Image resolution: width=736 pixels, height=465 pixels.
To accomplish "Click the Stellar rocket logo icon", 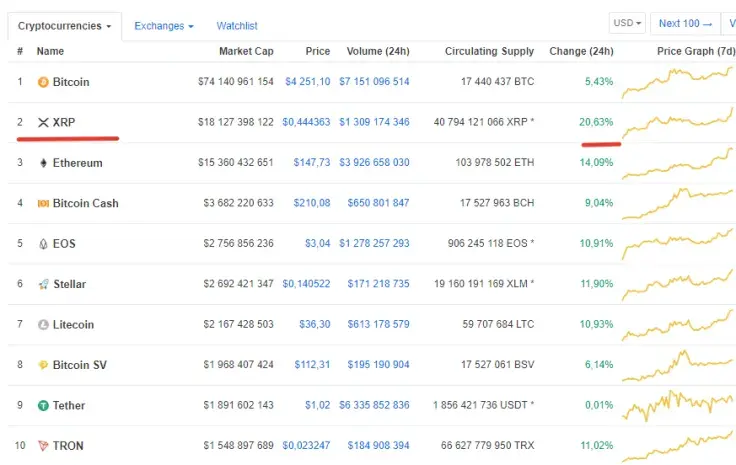I will 43,284.
